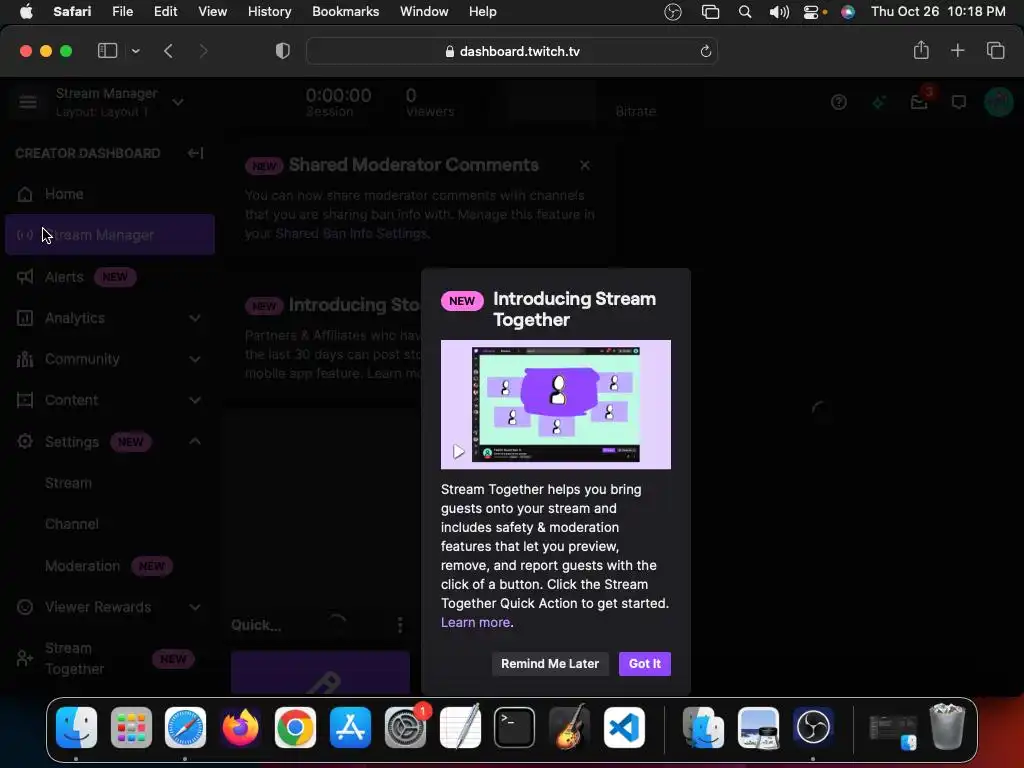Open the Apple menu
Viewport: 1024px width, 768px height.
(x=26, y=12)
